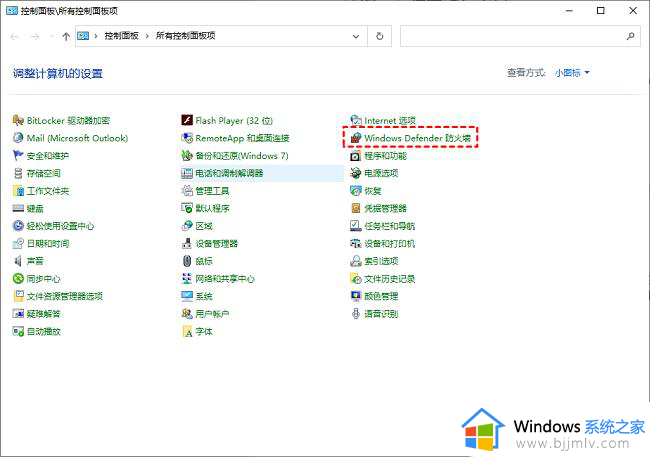Viewport: 650px width, 457px height.
Task: Open 颜色管理
Action: pos(381,296)
